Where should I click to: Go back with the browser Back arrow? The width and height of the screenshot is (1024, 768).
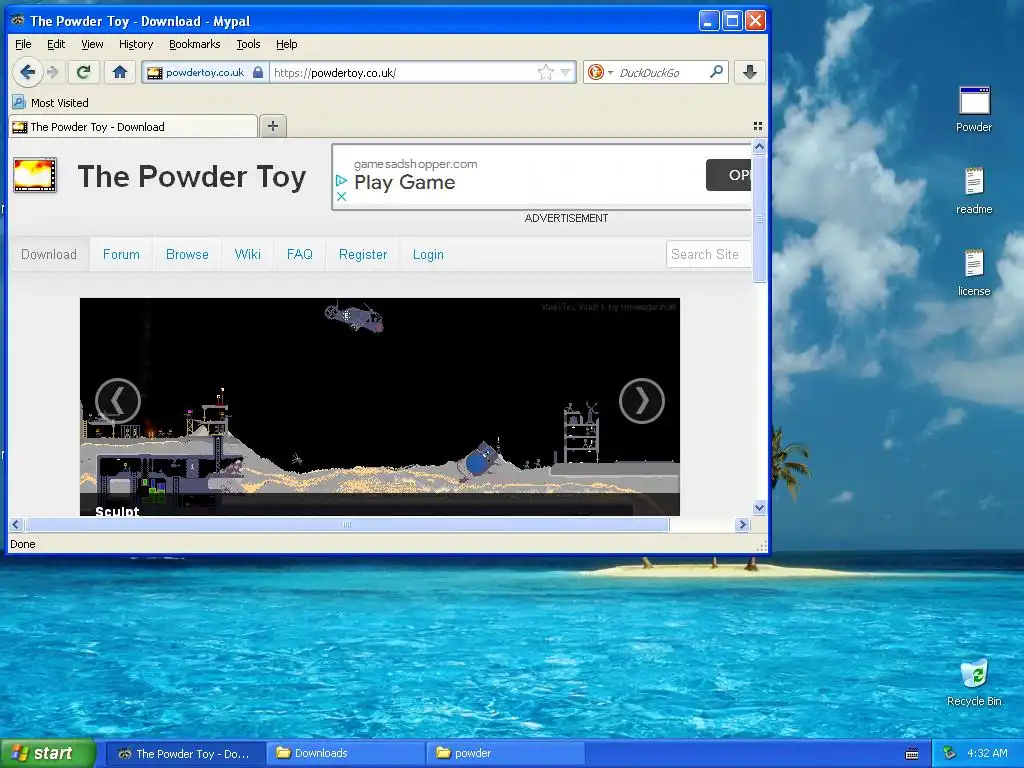point(27,72)
